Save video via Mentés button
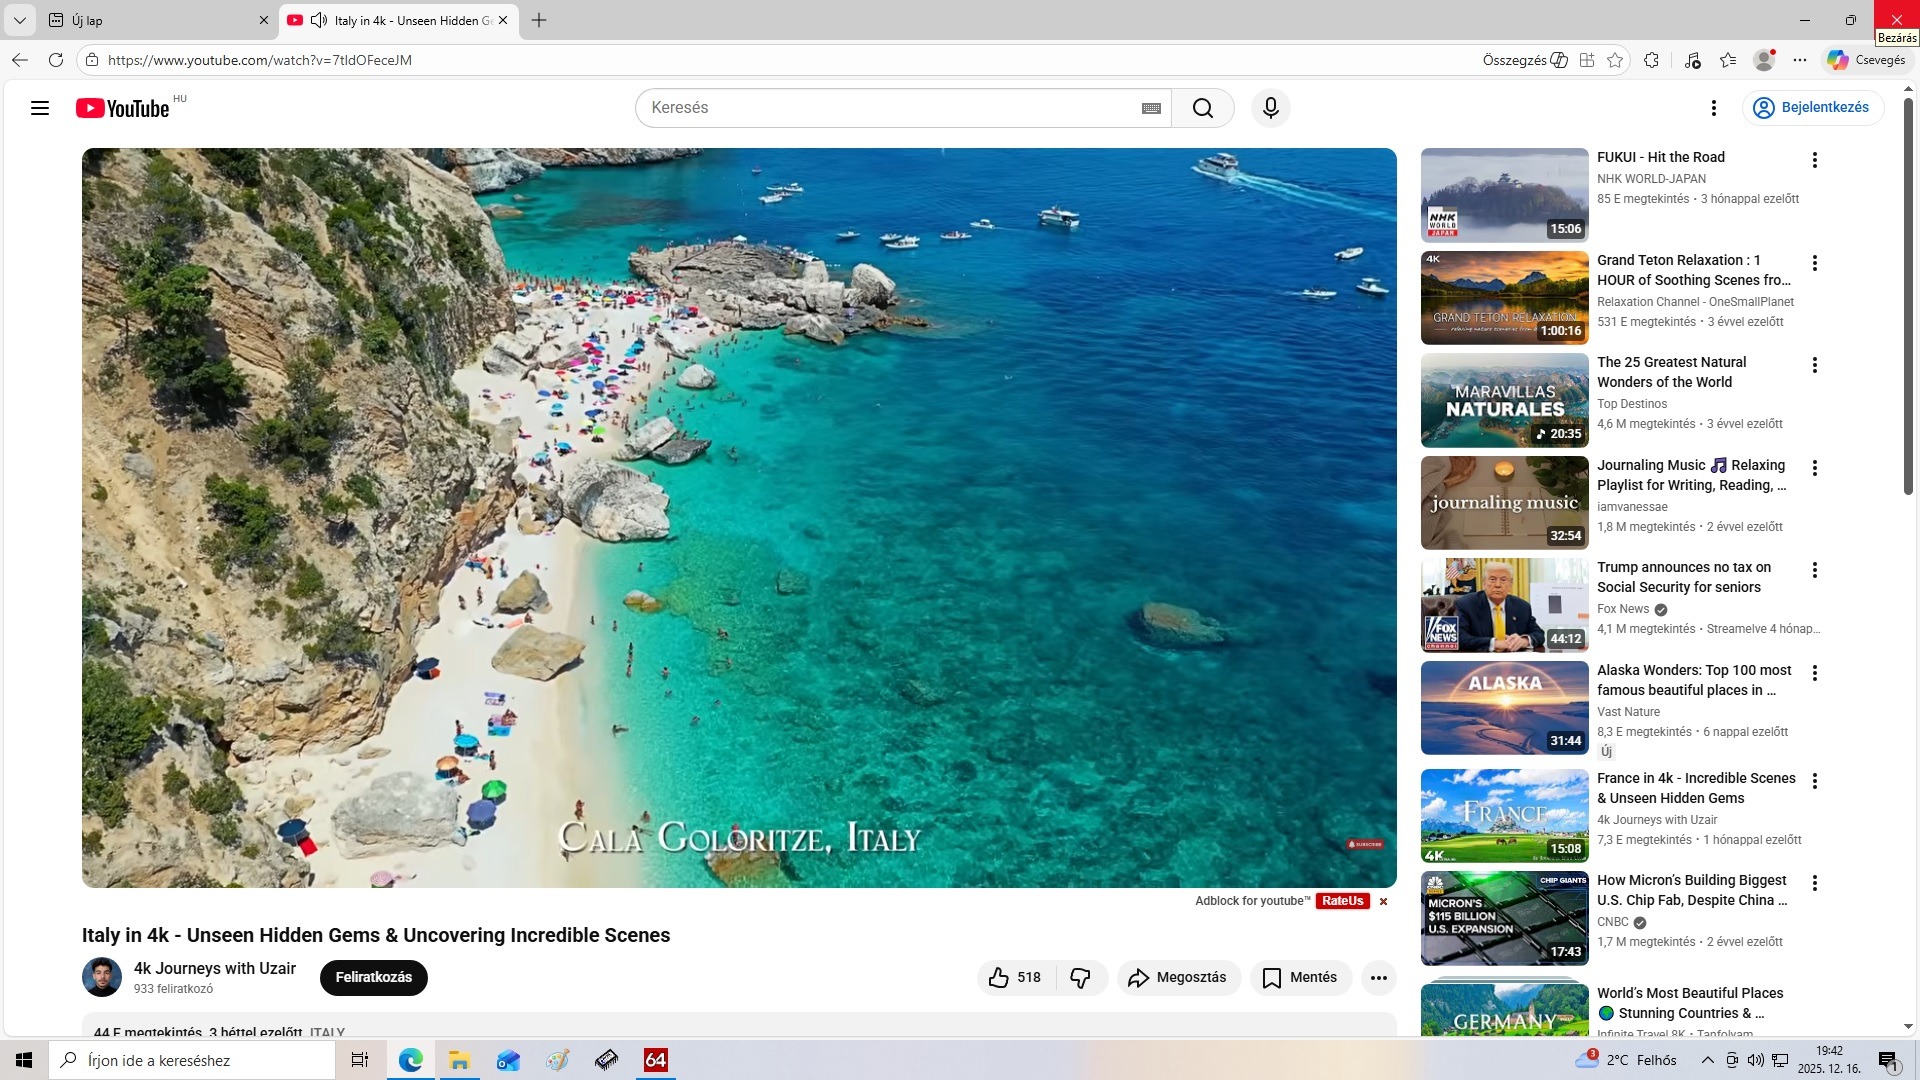This screenshot has height=1080, width=1920. tap(1300, 977)
